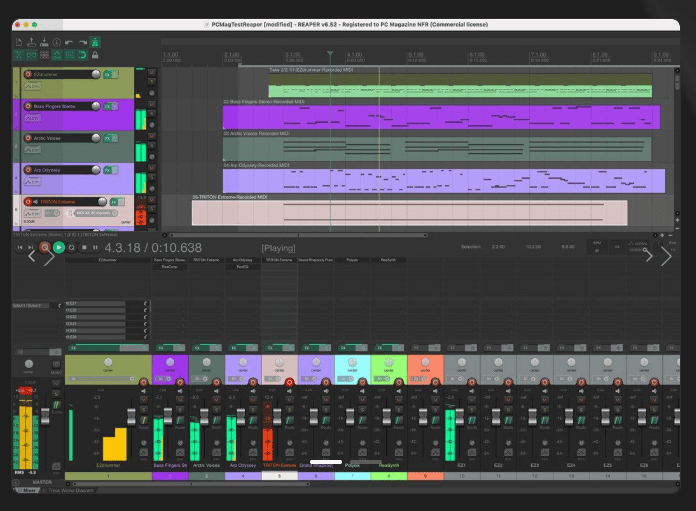Click the selection end field 10.2.00
696x511 pixels.
coord(533,246)
